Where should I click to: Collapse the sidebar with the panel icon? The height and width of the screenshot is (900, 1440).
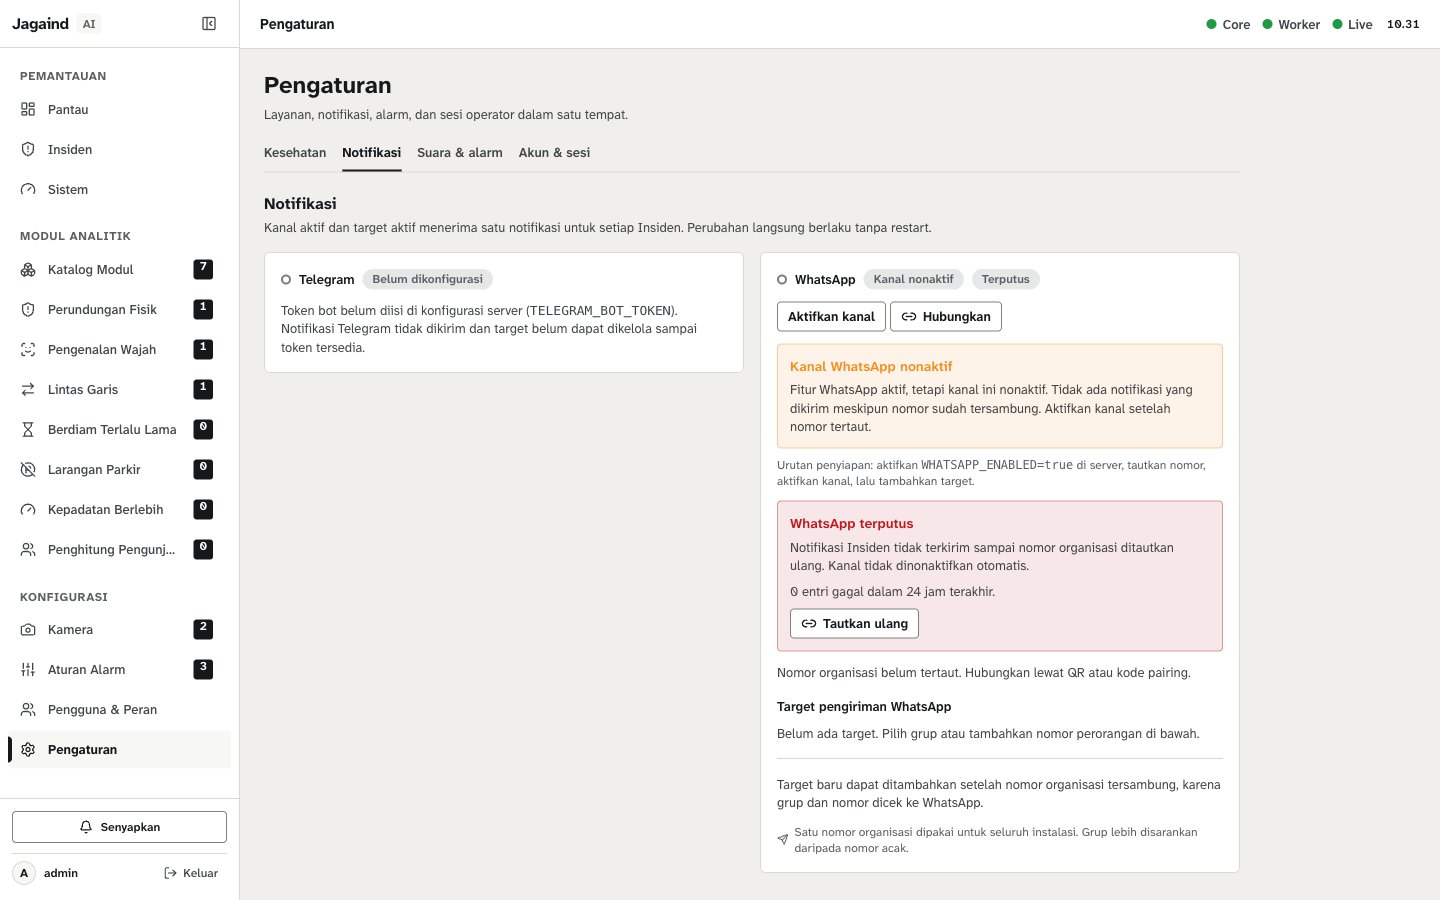coord(209,24)
